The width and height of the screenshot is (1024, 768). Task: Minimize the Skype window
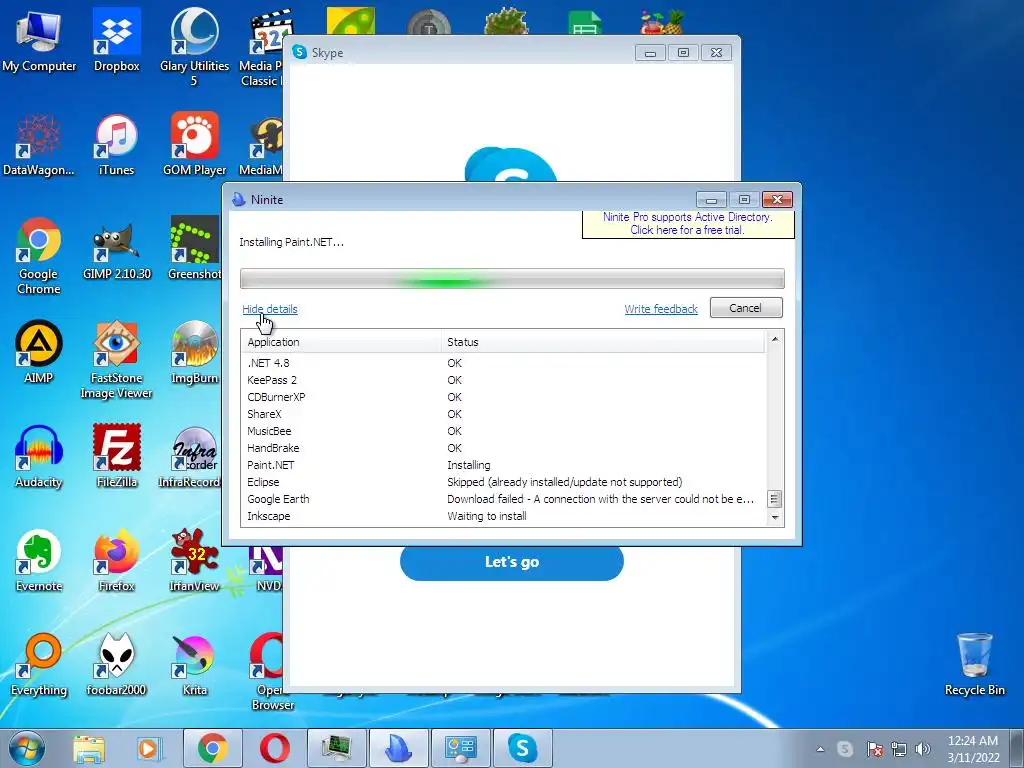coord(650,53)
